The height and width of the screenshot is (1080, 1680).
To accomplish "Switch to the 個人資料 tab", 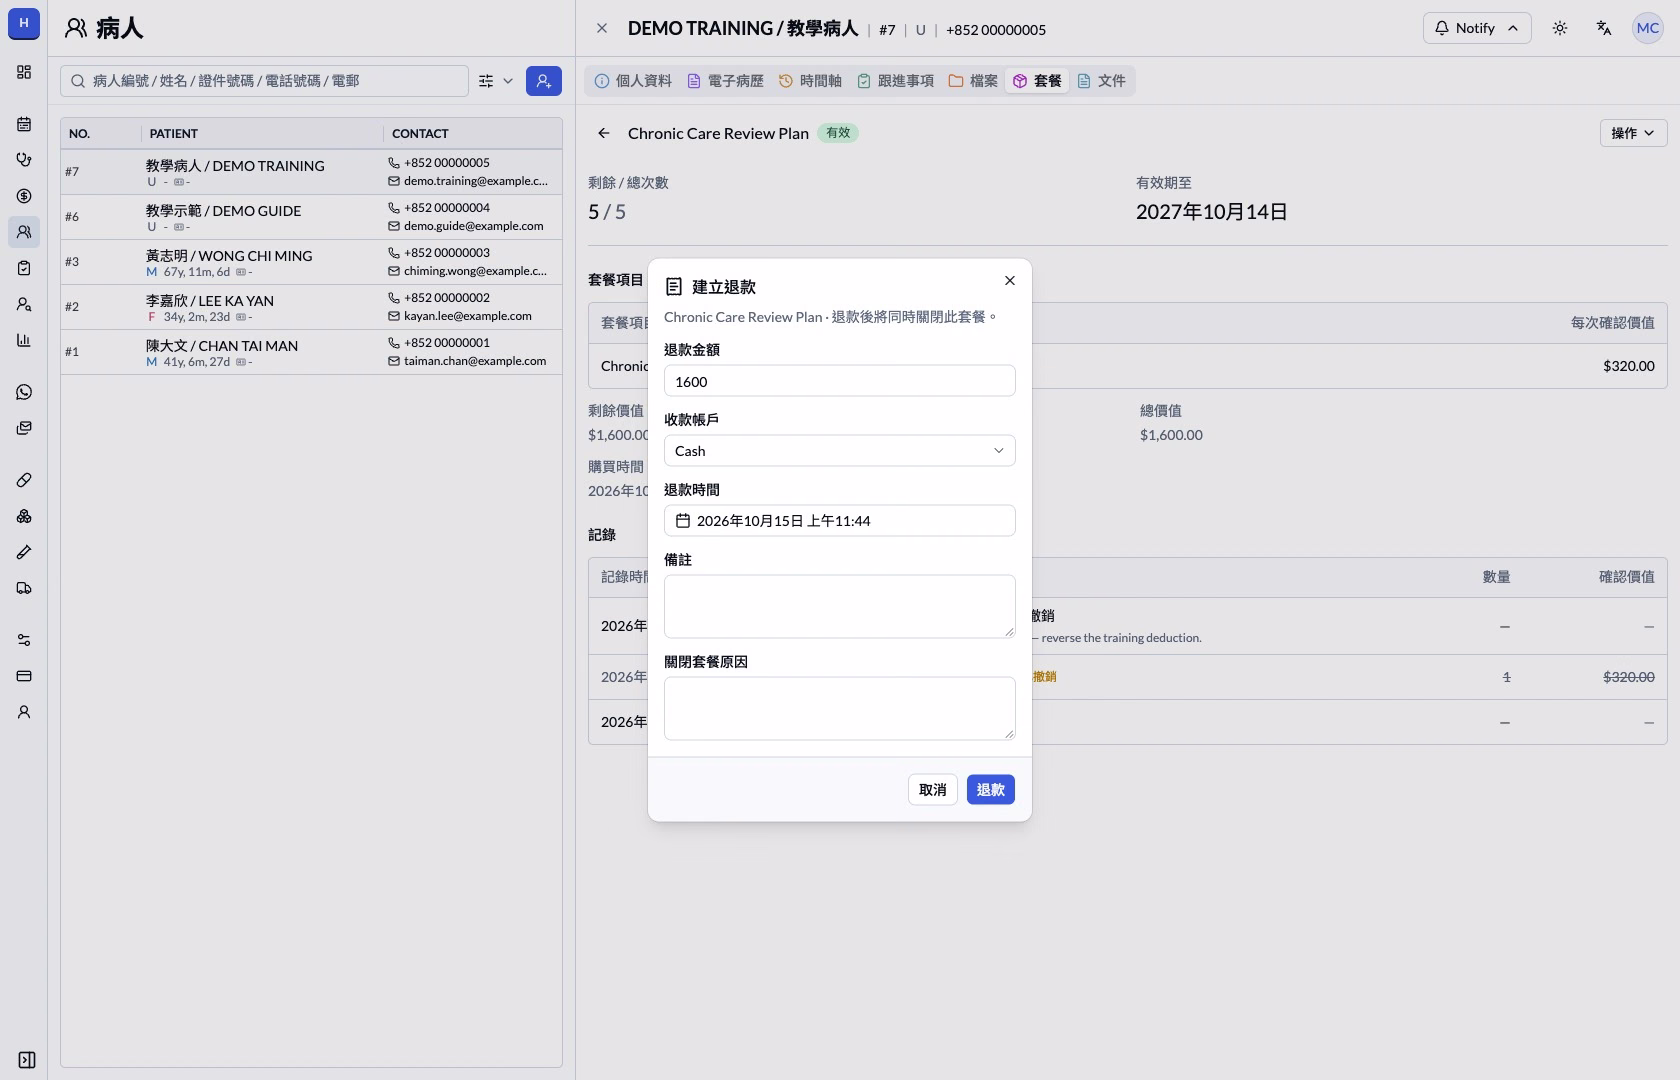I will pyautogui.click(x=633, y=81).
